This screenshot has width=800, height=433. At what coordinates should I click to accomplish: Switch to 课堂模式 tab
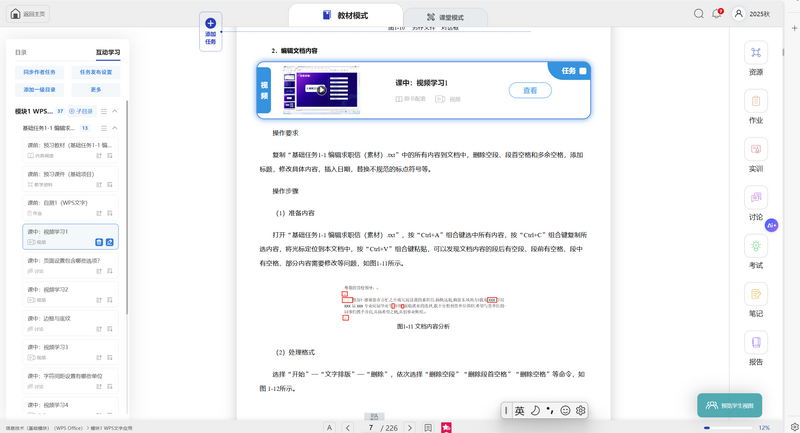click(445, 17)
